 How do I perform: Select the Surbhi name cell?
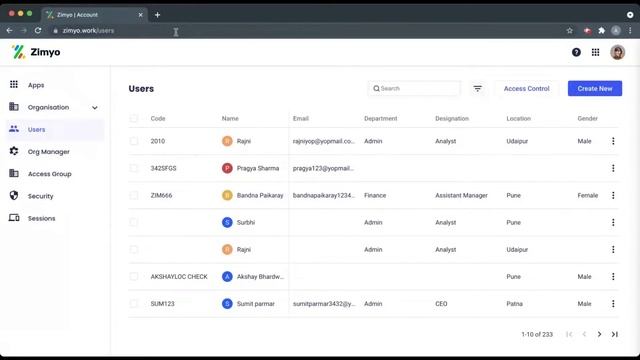(246, 222)
